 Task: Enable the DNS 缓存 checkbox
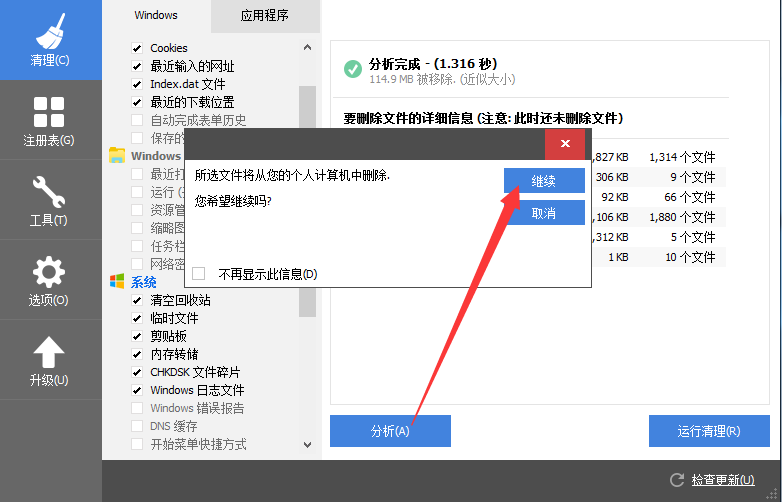[138, 426]
